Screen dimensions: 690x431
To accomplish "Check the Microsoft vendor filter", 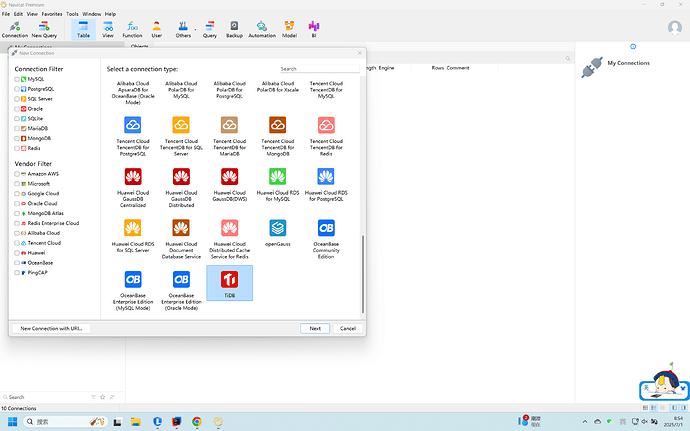I will [17, 184].
